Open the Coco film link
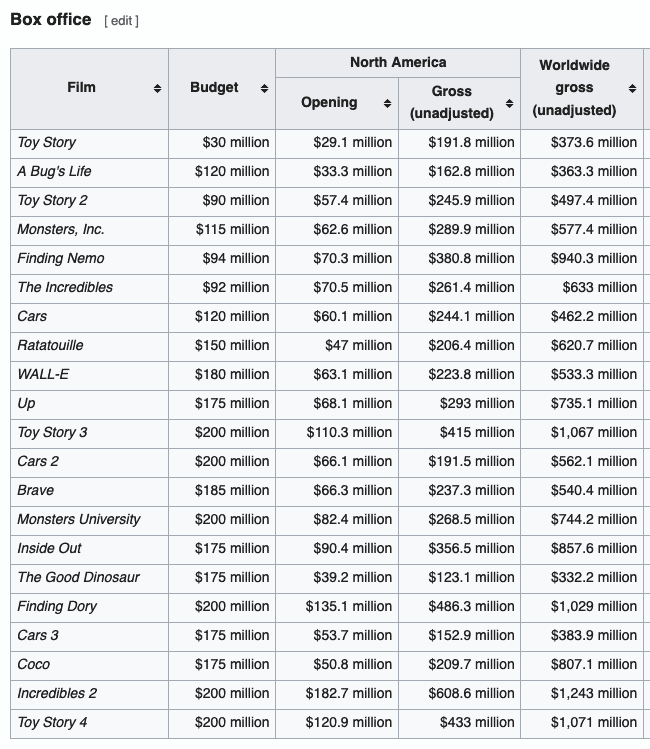The image size is (650, 749). (33, 664)
